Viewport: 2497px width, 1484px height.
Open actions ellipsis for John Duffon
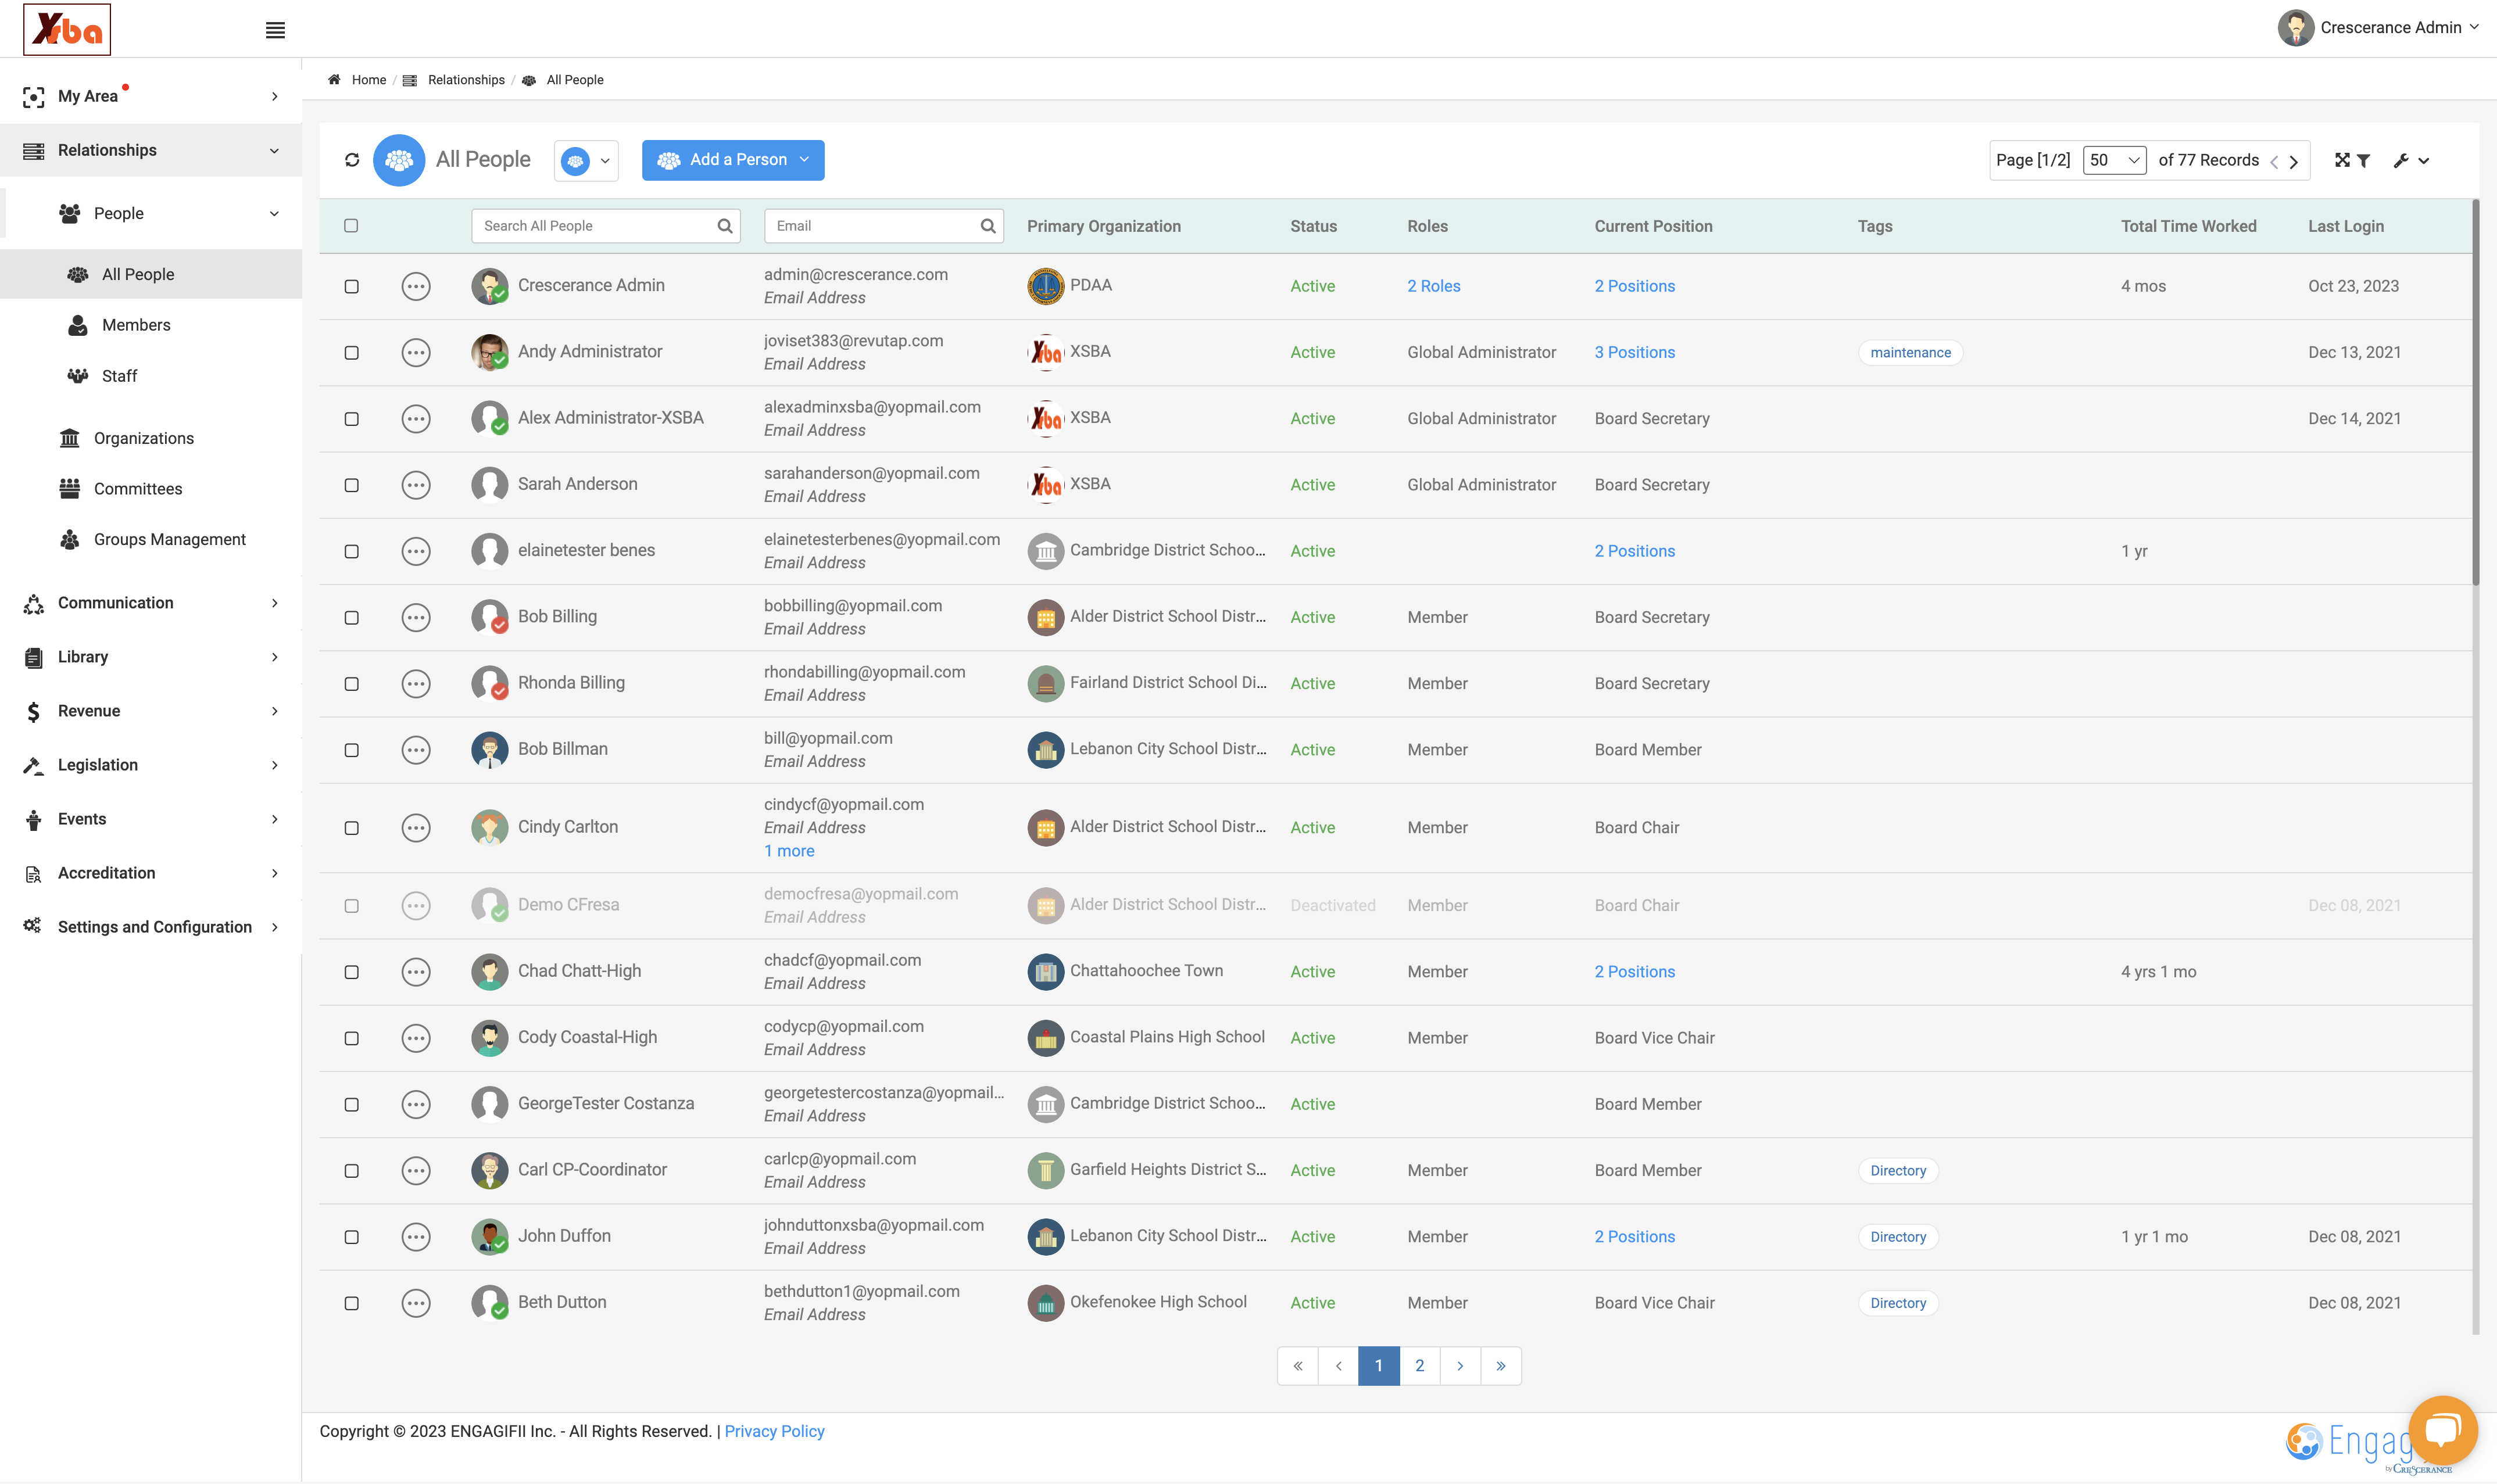[x=416, y=1237]
